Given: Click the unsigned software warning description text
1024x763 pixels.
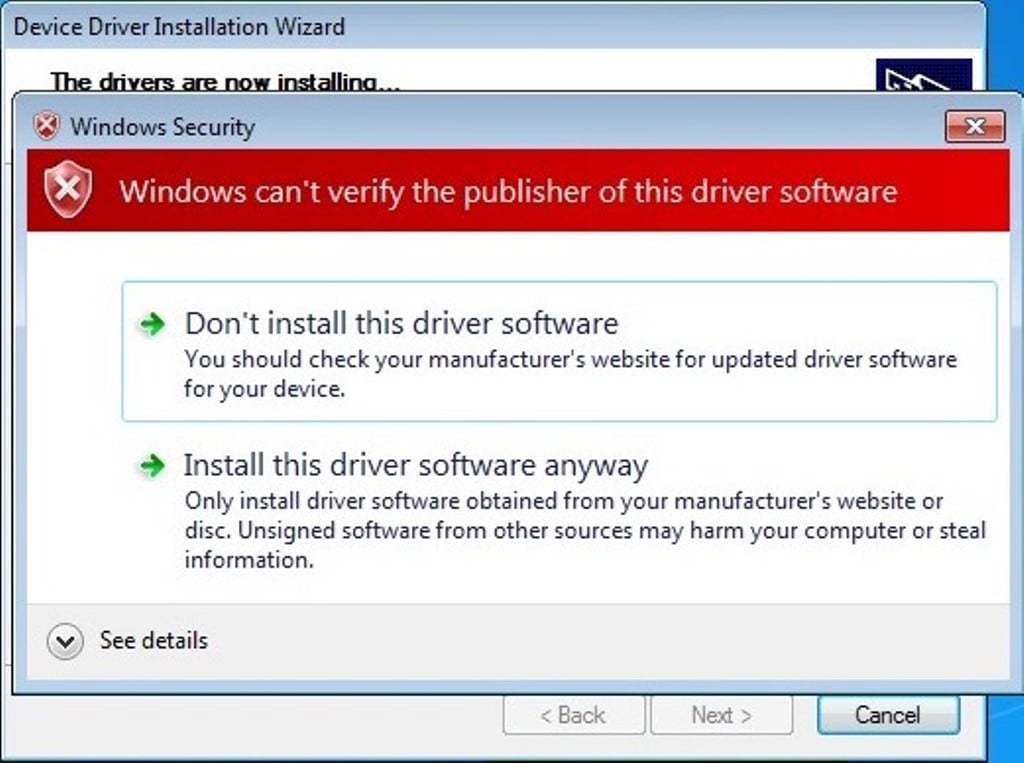Looking at the screenshot, I should pyautogui.click(x=585, y=530).
